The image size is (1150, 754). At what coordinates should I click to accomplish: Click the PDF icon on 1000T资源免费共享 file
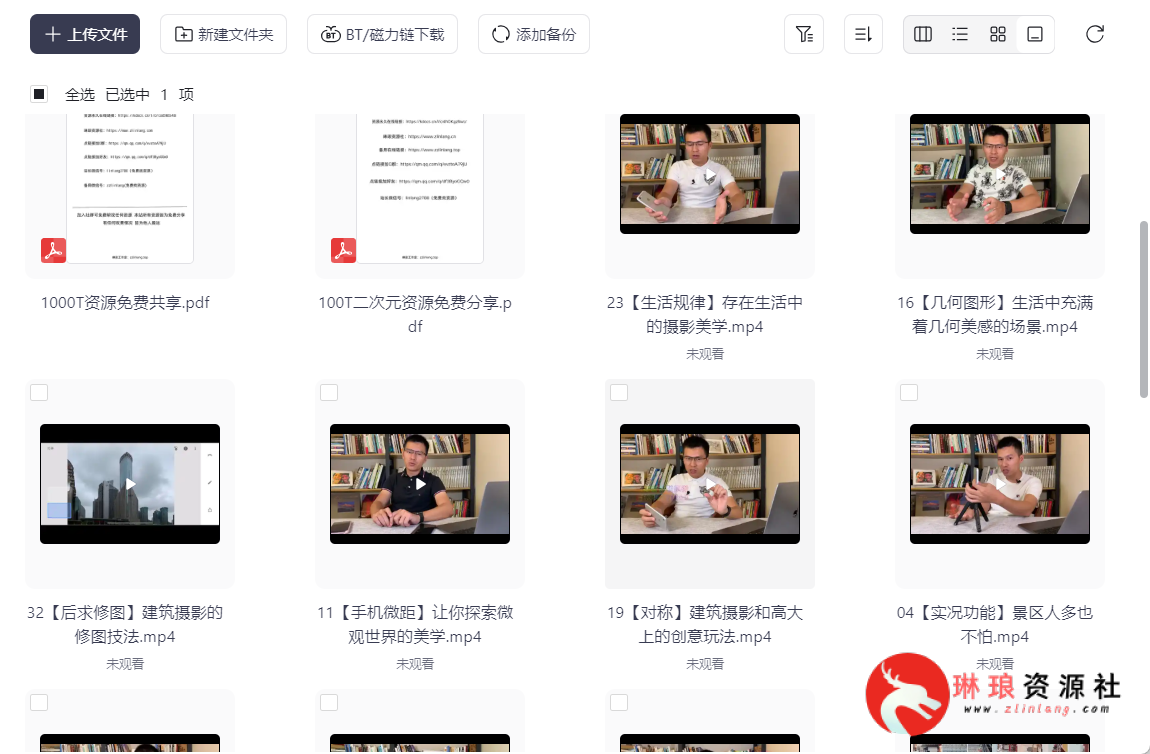(54, 251)
